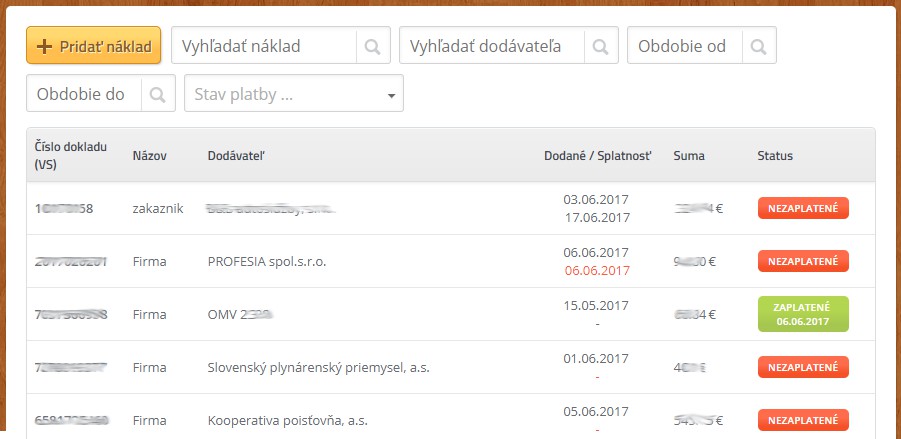901x439 pixels.
Task: Click search icon in Obdobie do field
Action: pos(158,94)
